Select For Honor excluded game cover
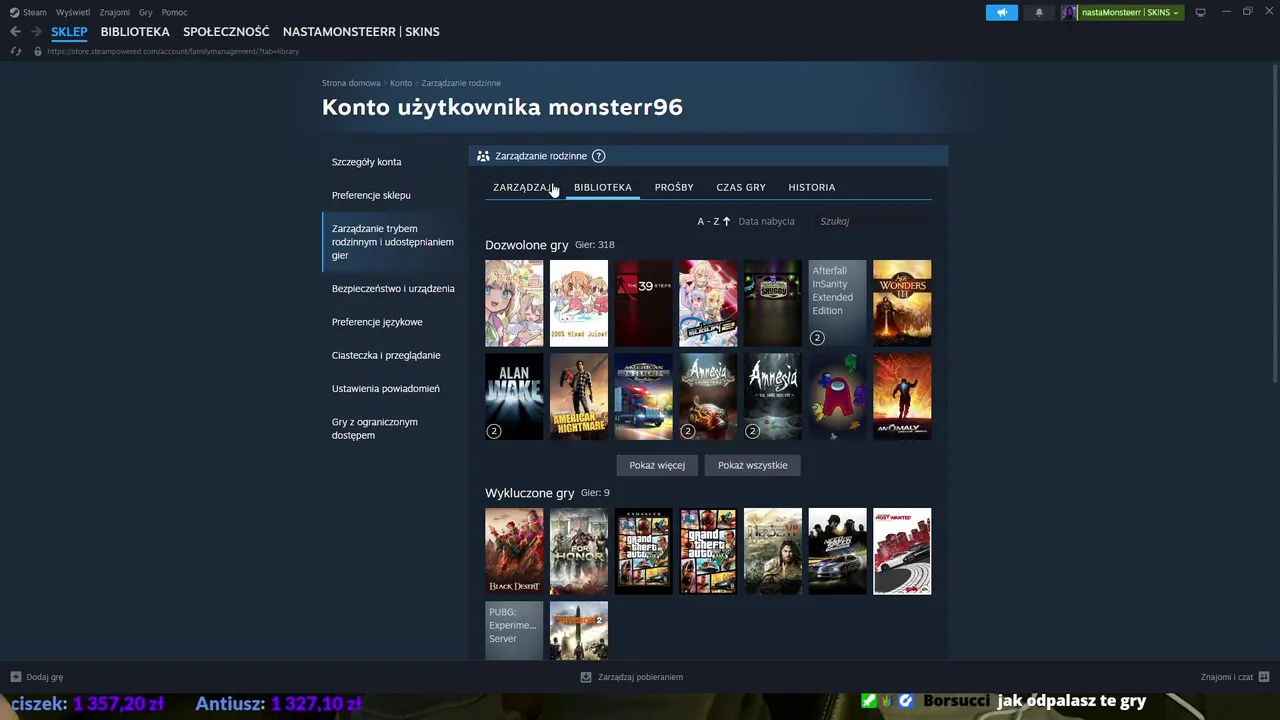This screenshot has width=1280, height=720. tap(579, 551)
